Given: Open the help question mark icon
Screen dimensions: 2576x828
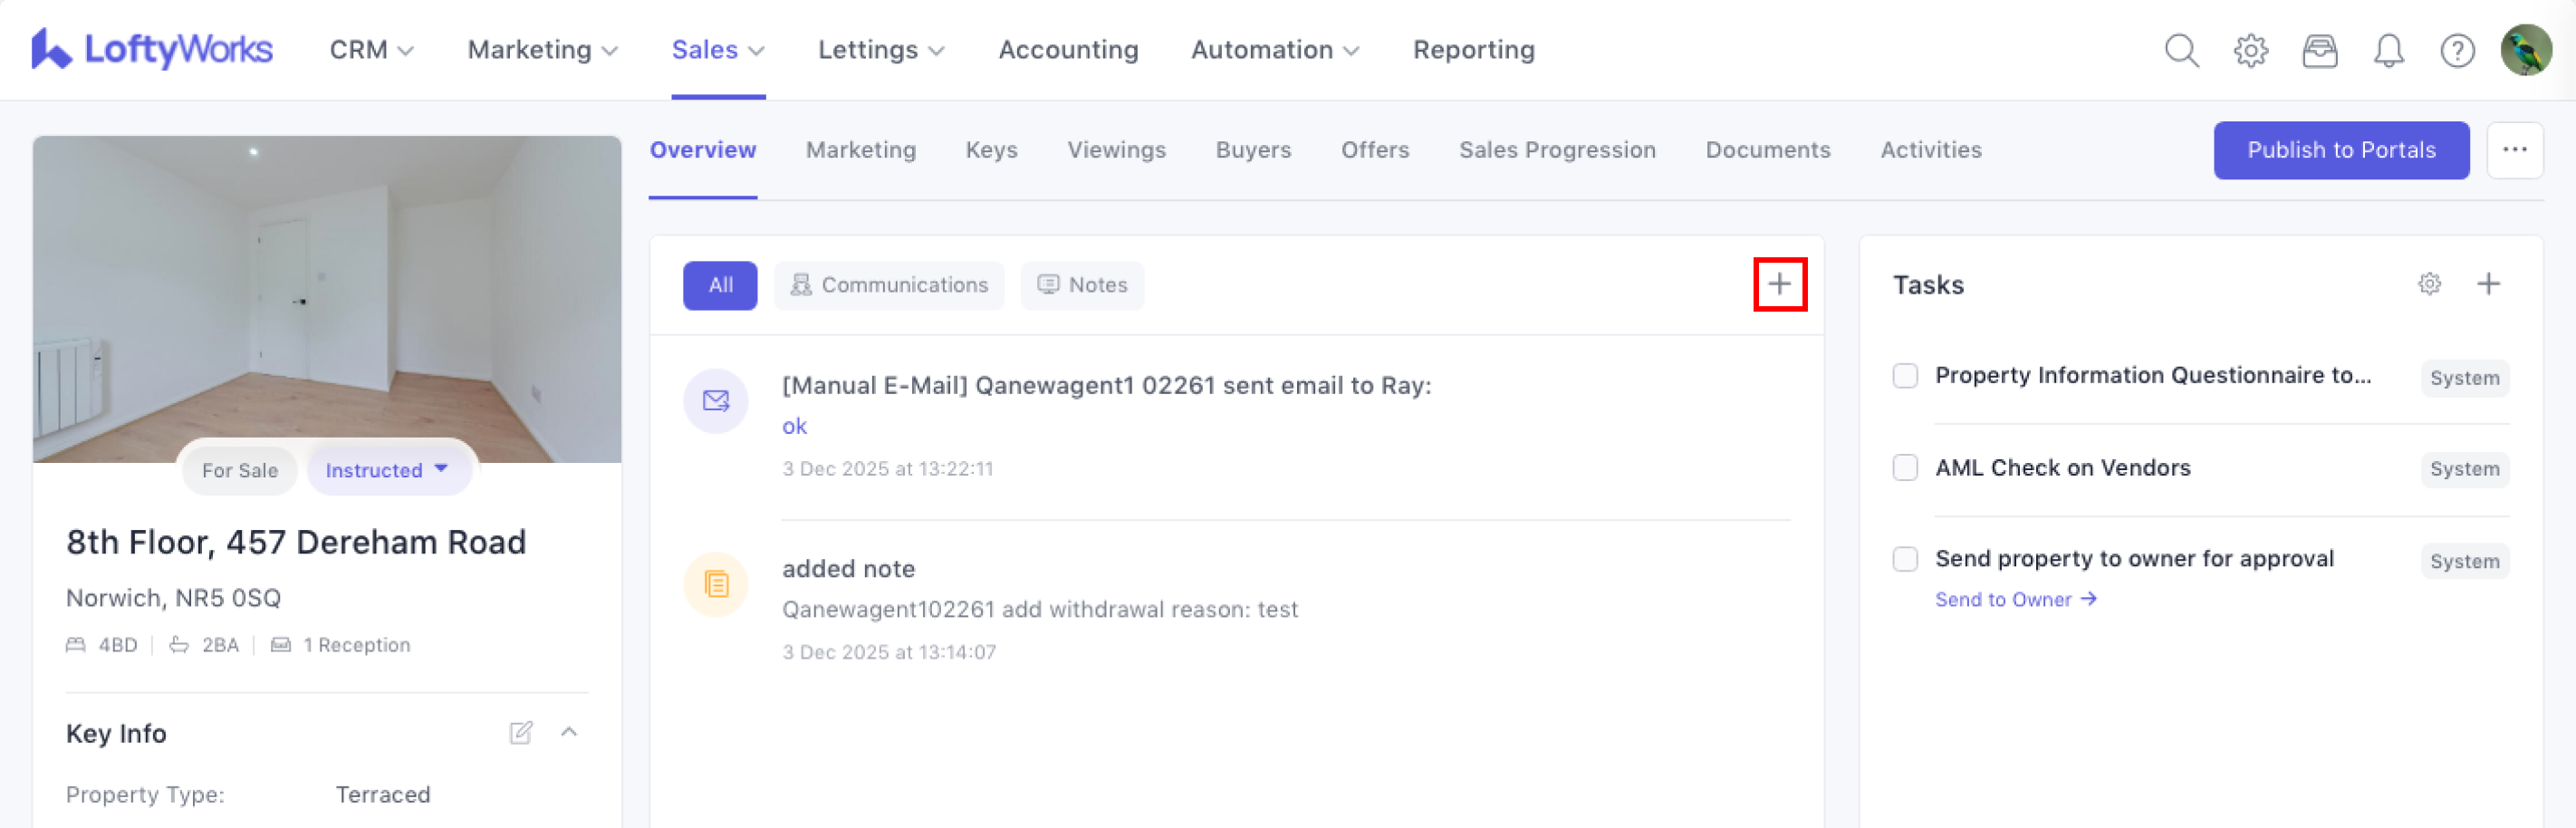Looking at the screenshot, I should click(x=2457, y=50).
